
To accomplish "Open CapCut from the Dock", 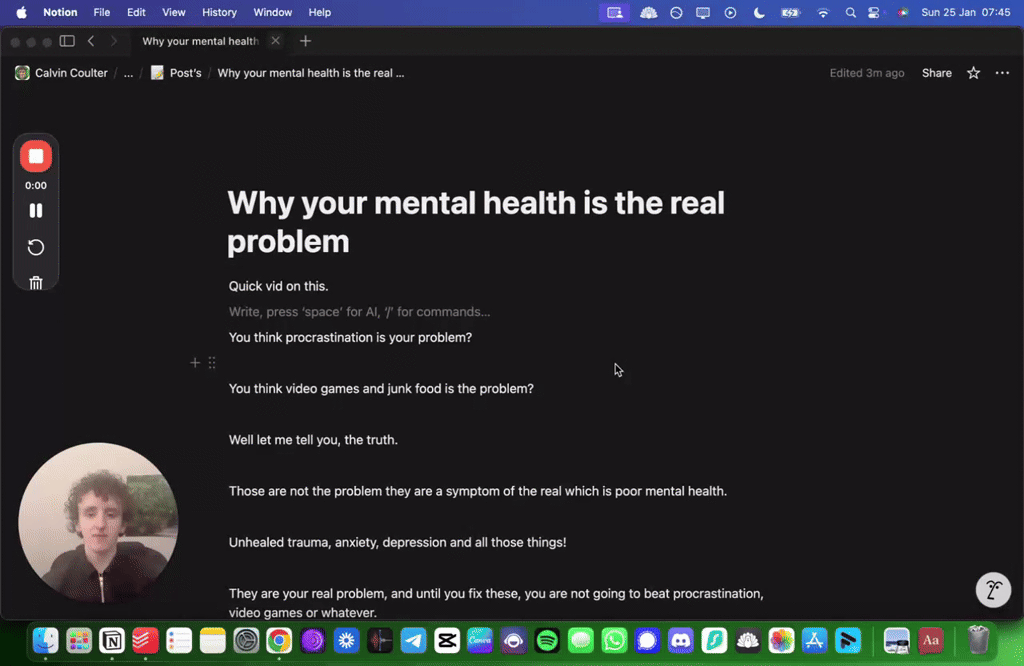I will point(446,641).
